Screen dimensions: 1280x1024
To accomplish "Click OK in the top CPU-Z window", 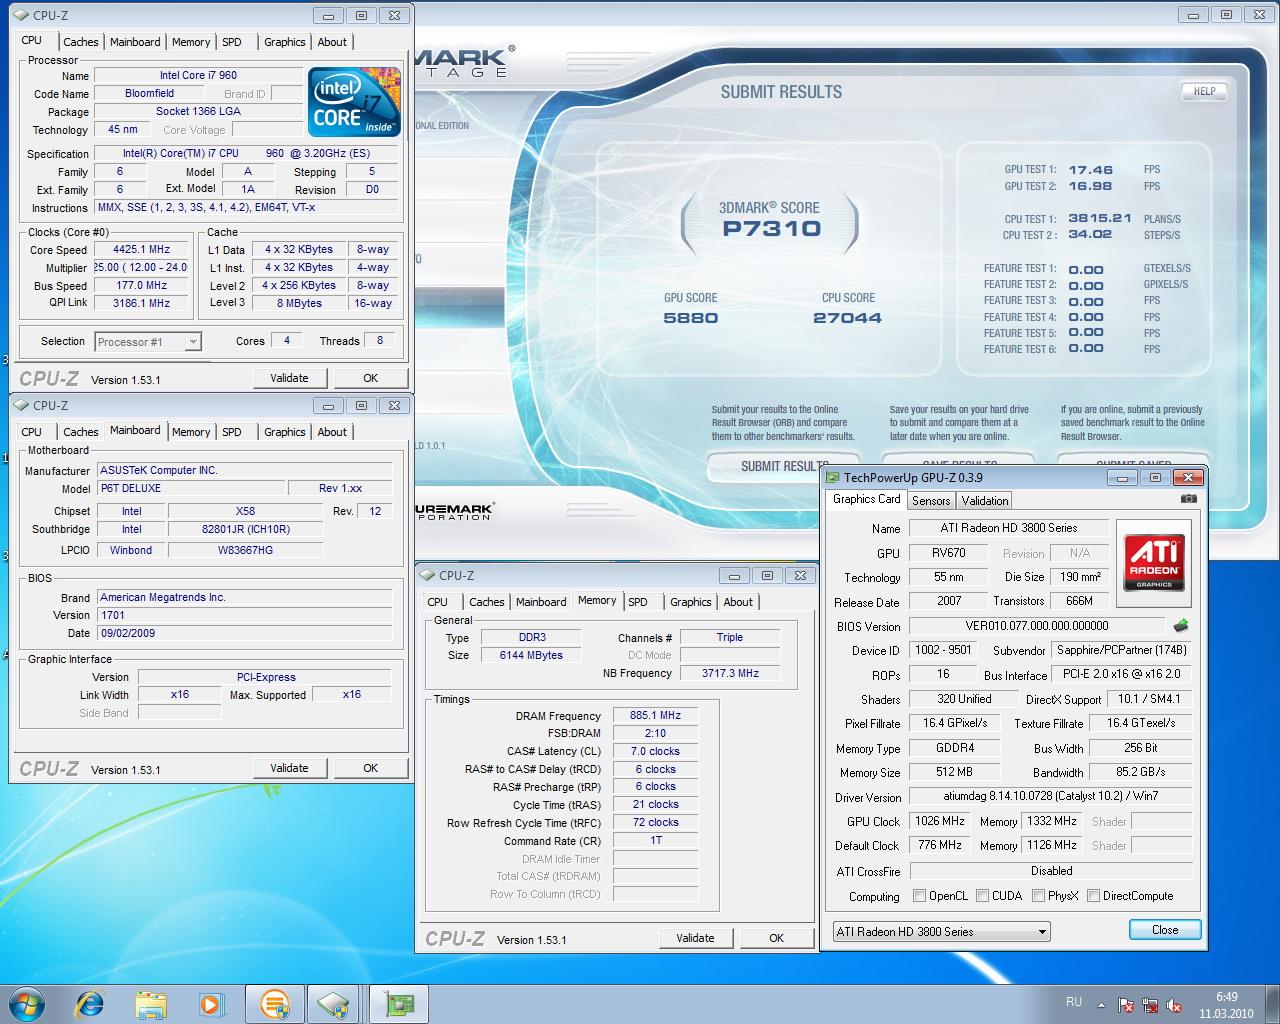I will click(371, 378).
